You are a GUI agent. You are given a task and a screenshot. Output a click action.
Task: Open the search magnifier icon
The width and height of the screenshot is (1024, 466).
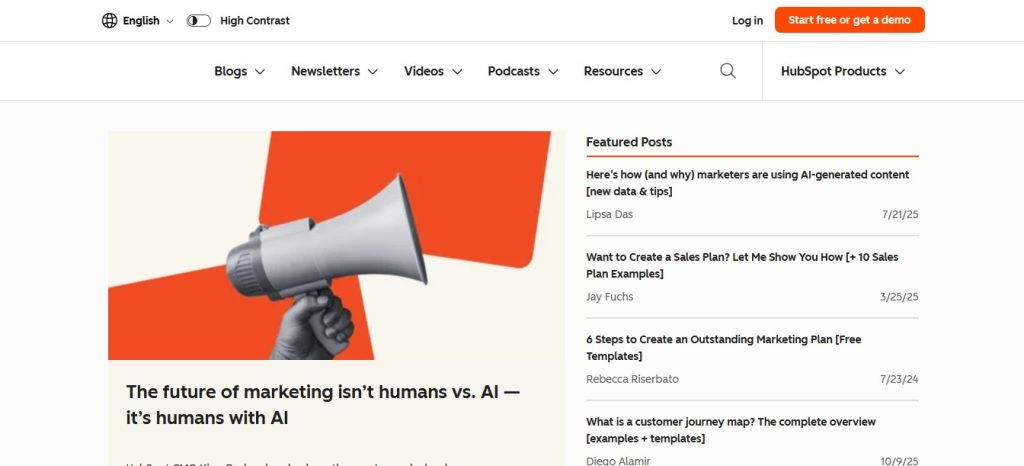pyautogui.click(x=728, y=71)
